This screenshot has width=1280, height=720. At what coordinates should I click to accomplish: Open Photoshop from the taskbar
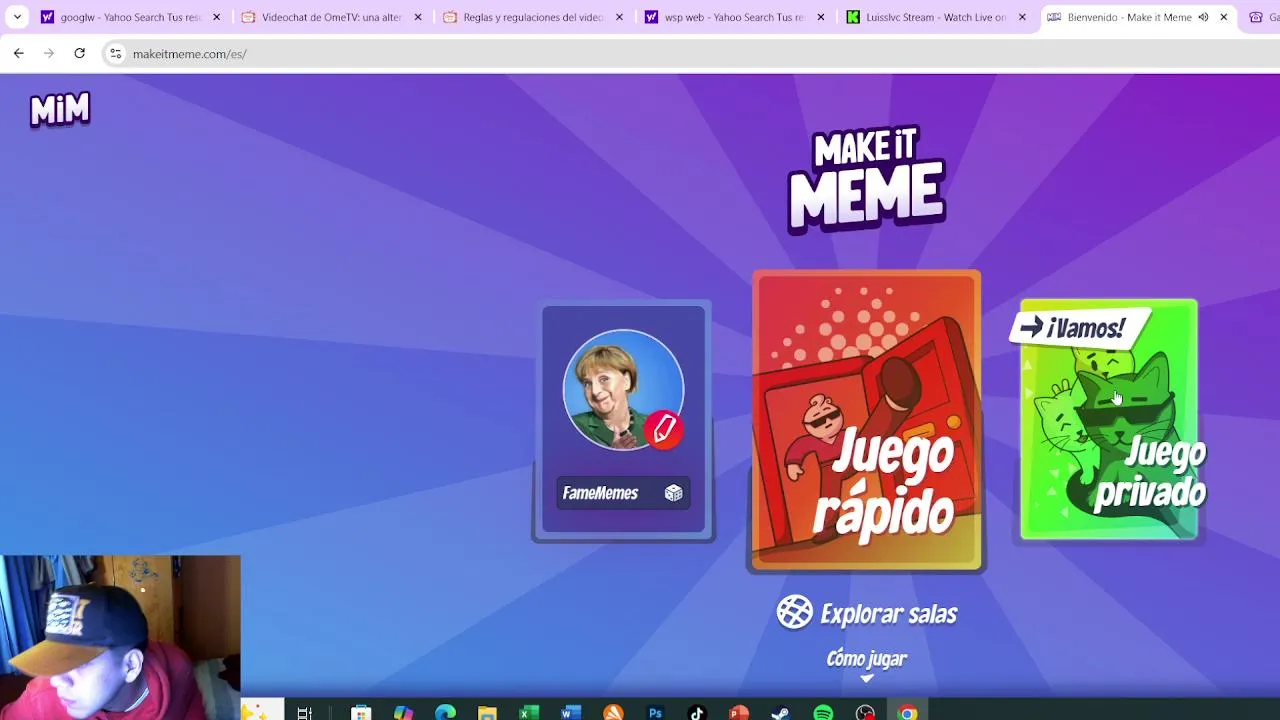pyautogui.click(x=655, y=713)
